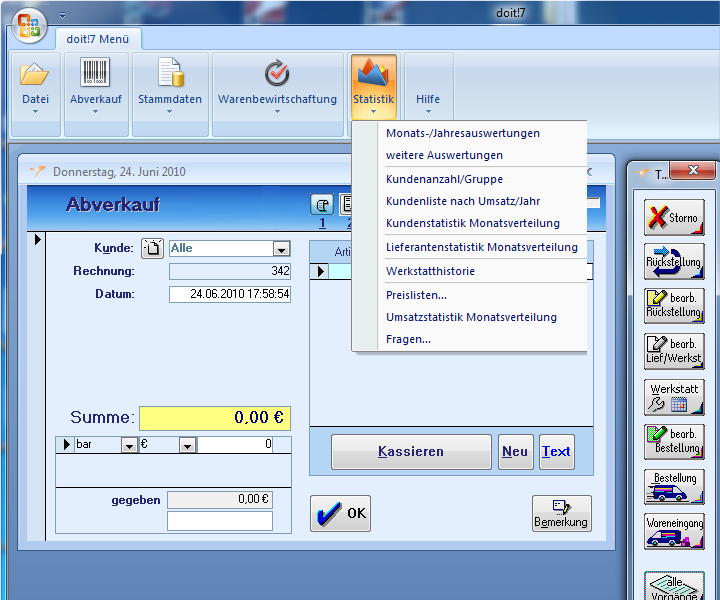Expand the € currency dropdown
The image size is (720, 600).
pyautogui.click(x=187, y=445)
